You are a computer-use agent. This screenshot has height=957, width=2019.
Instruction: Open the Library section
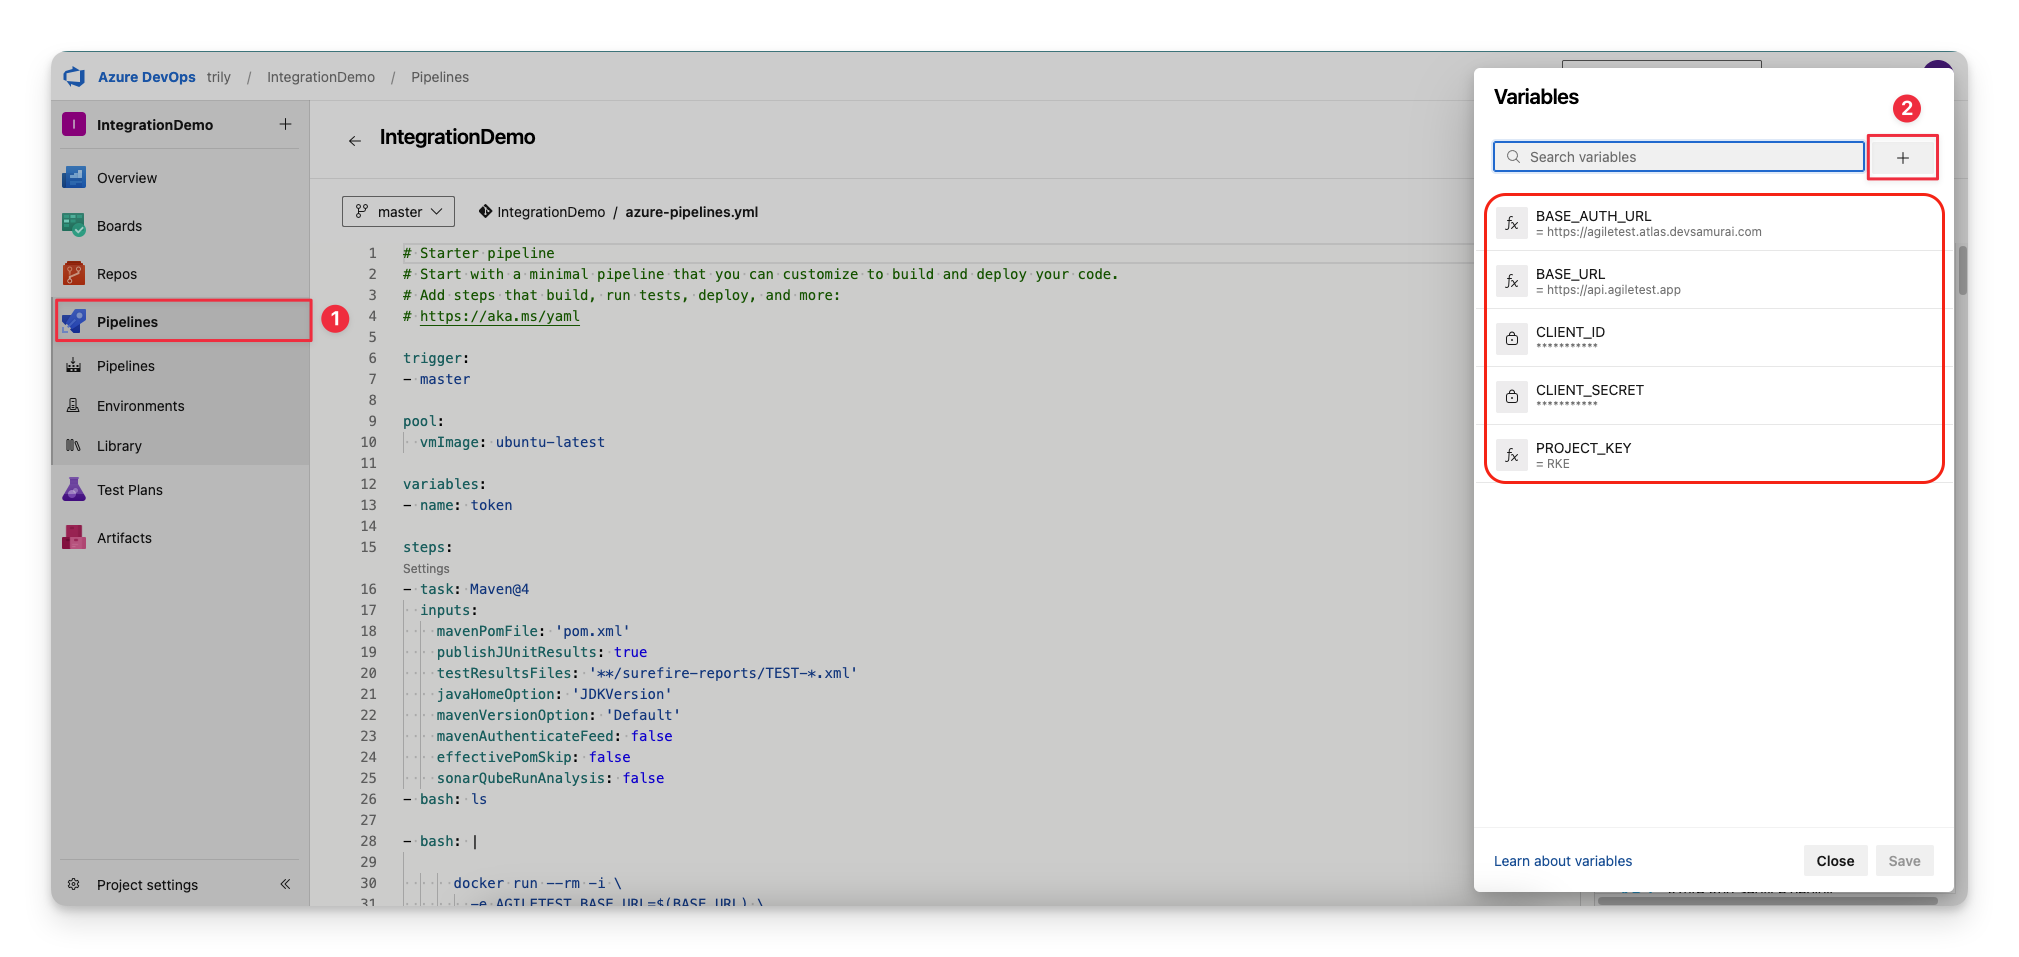click(x=120, y=445)
